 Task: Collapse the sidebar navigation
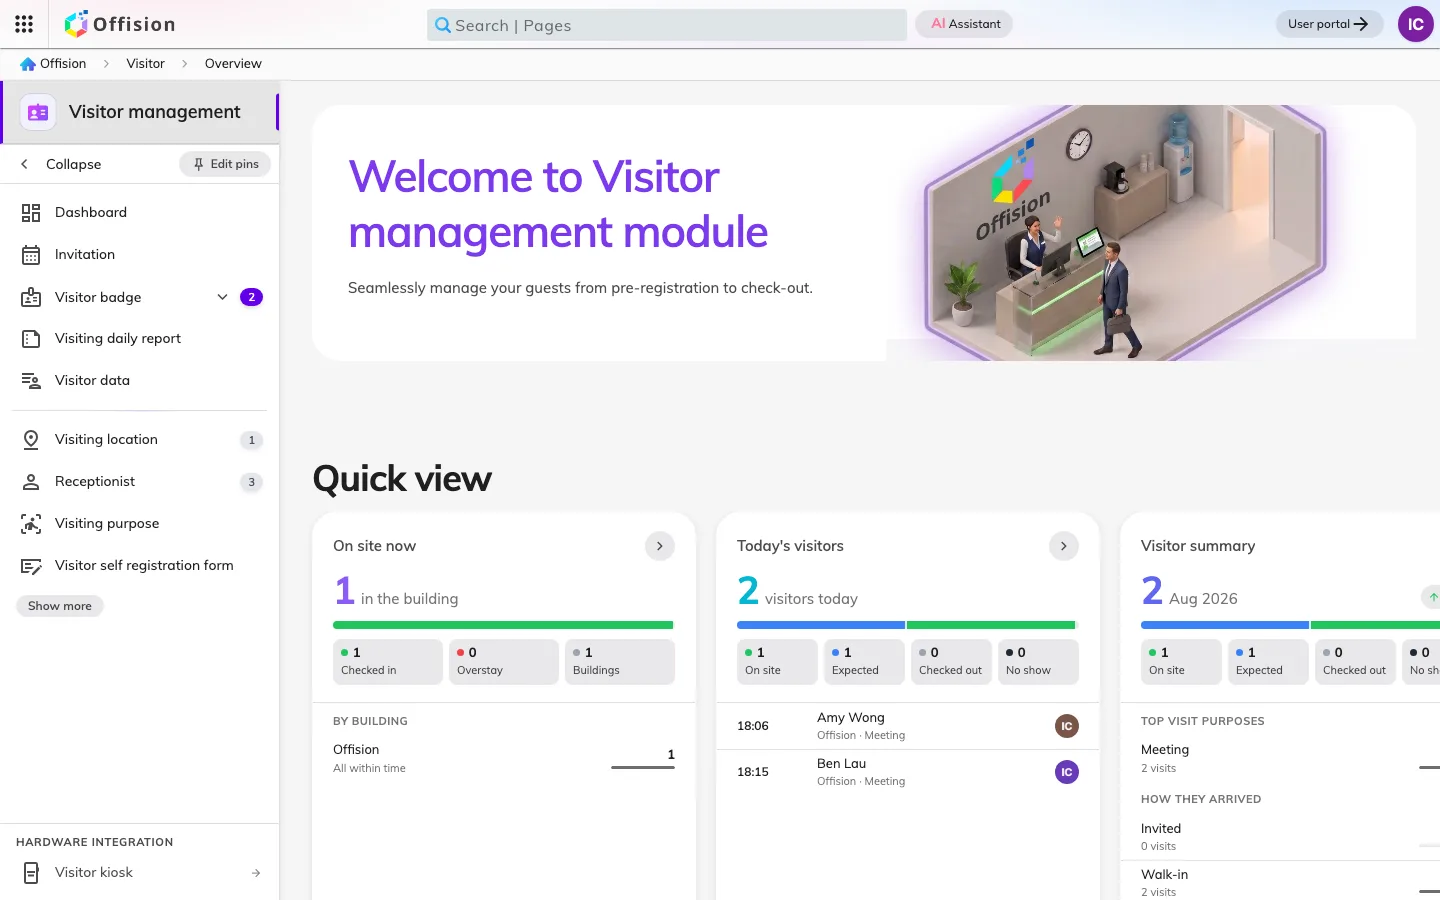[x=62, y=164]
